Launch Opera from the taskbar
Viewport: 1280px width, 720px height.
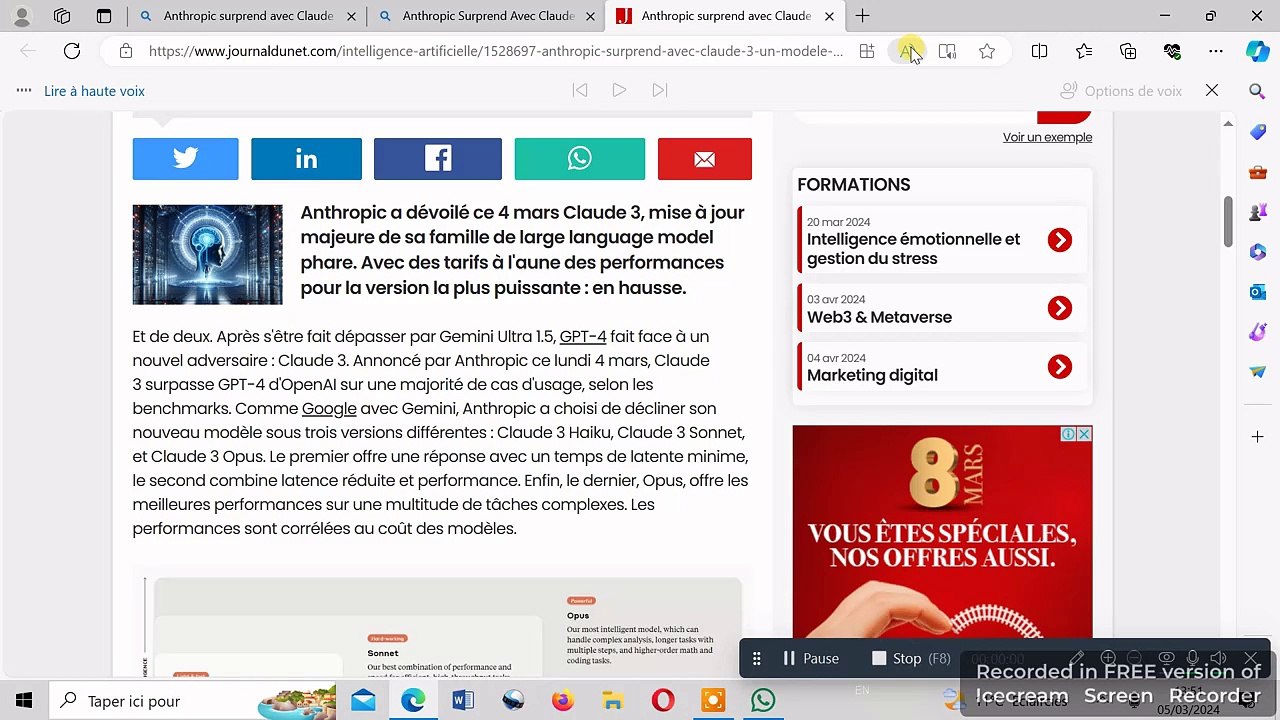(663, 700)
